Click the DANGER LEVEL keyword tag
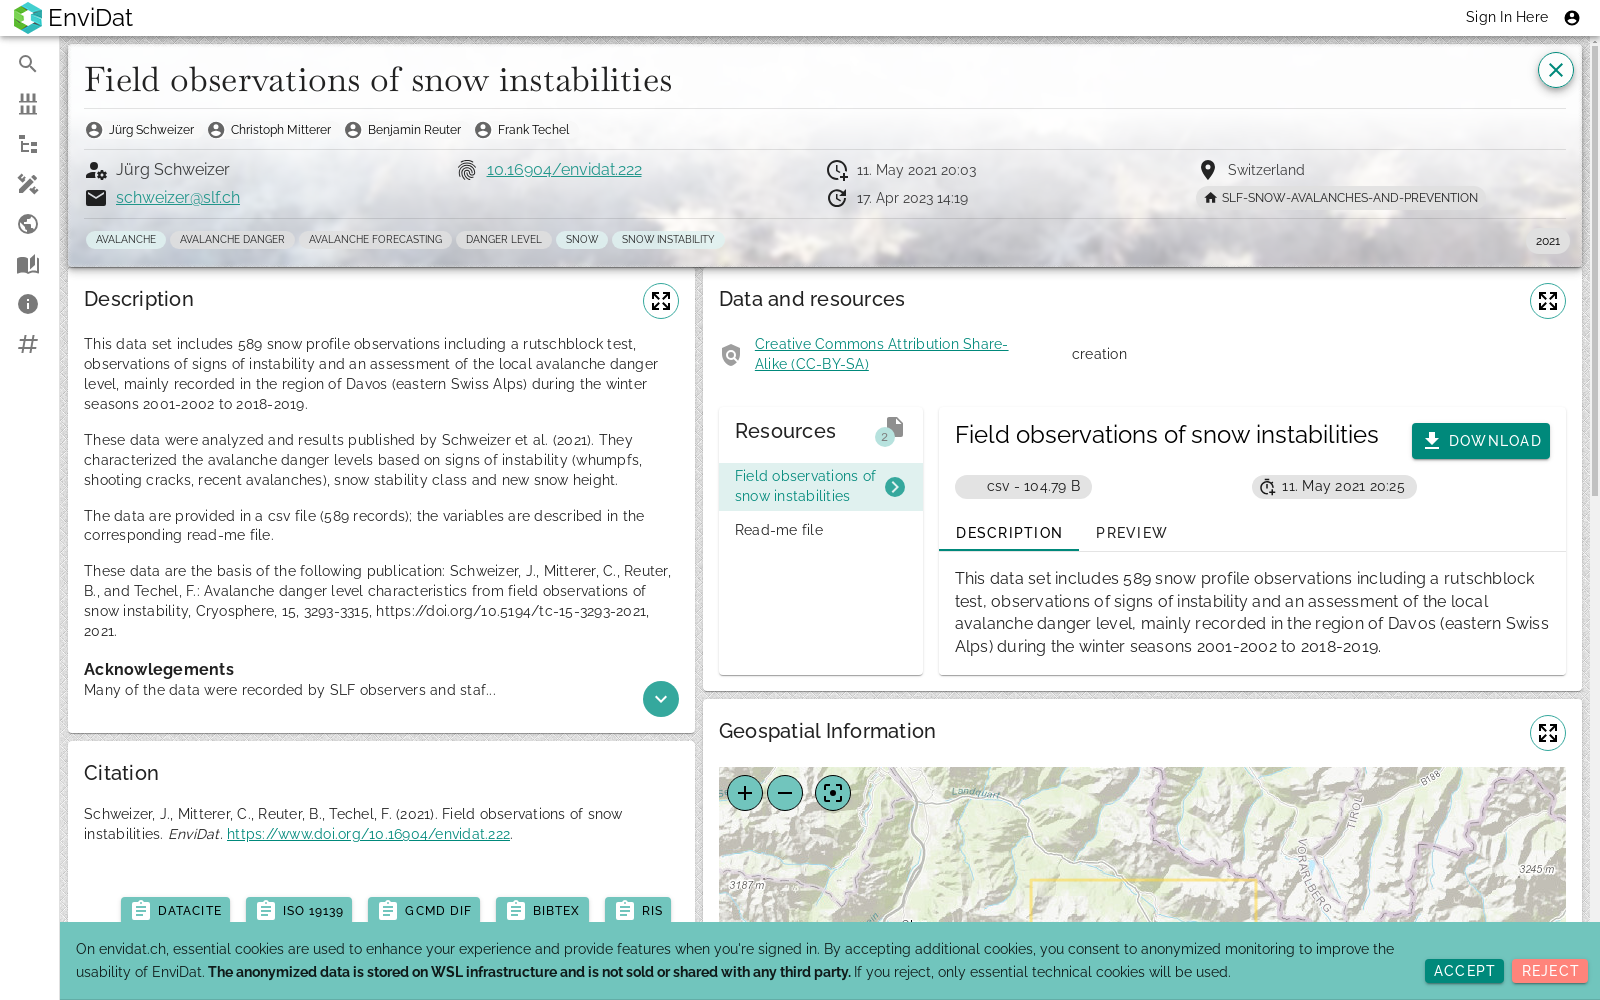The height and width of the screenshot is (1000, 1600). pyautogui.click(x=503, y=240)
